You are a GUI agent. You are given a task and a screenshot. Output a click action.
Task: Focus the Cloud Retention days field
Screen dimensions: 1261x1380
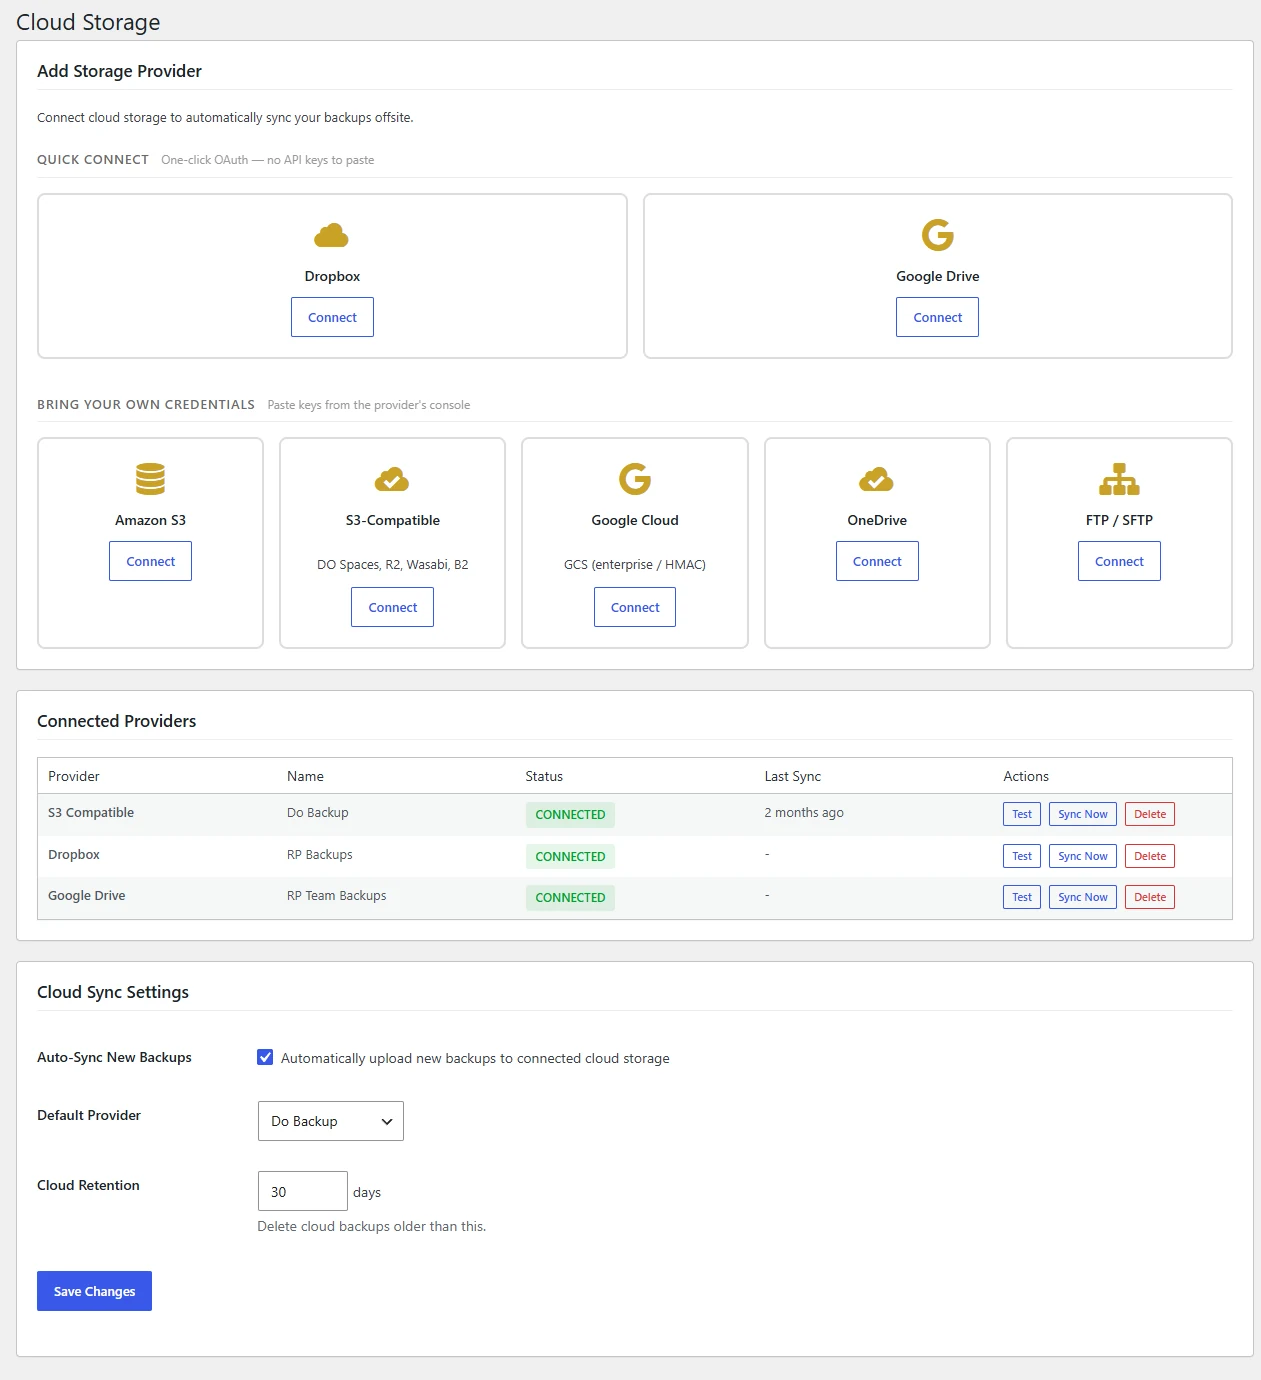pos(303,1191)
